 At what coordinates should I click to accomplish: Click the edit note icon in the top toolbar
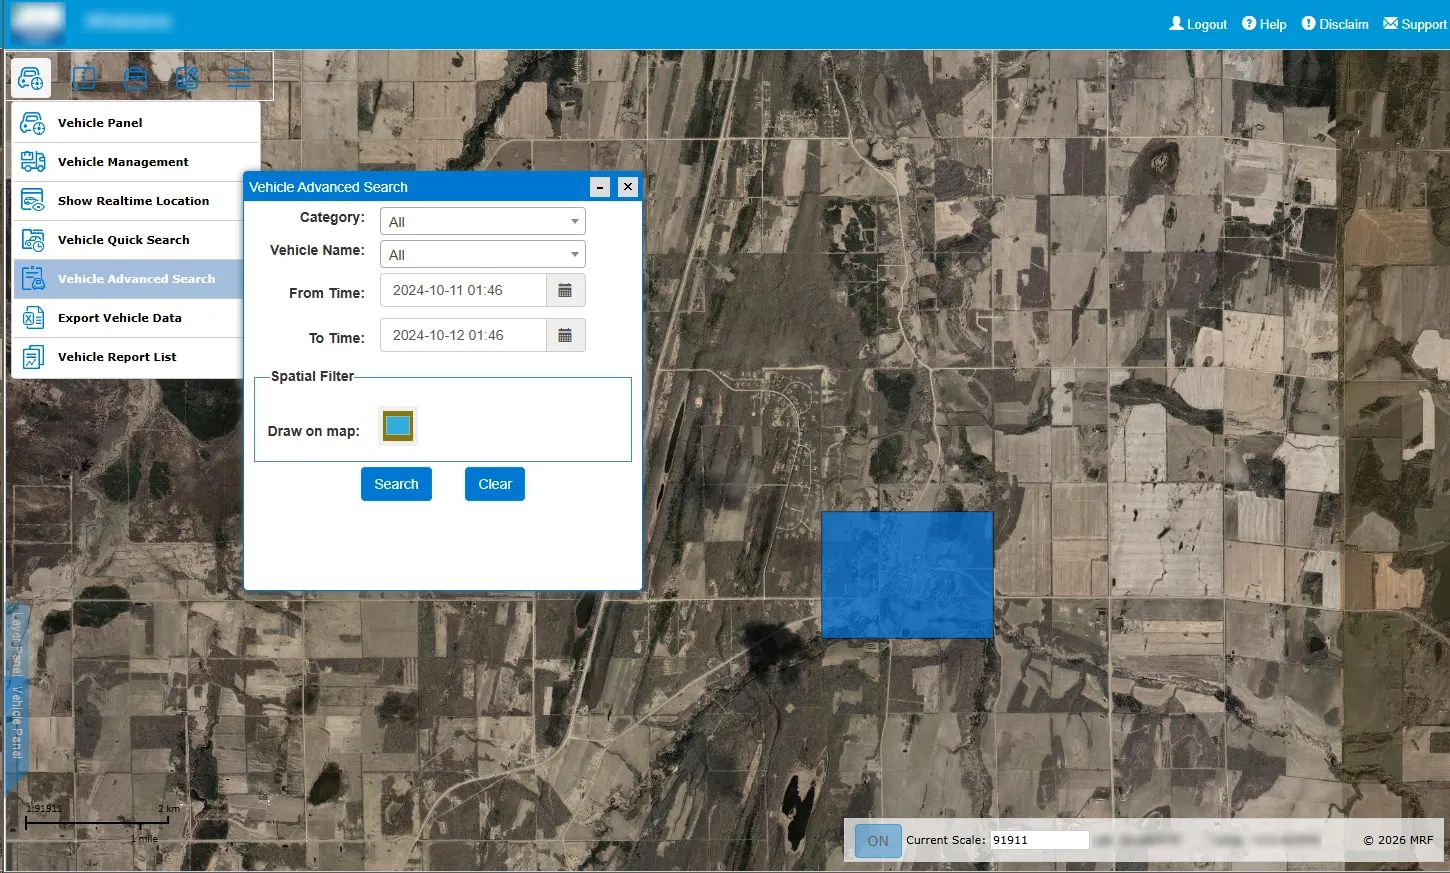(x=187, y=77)
